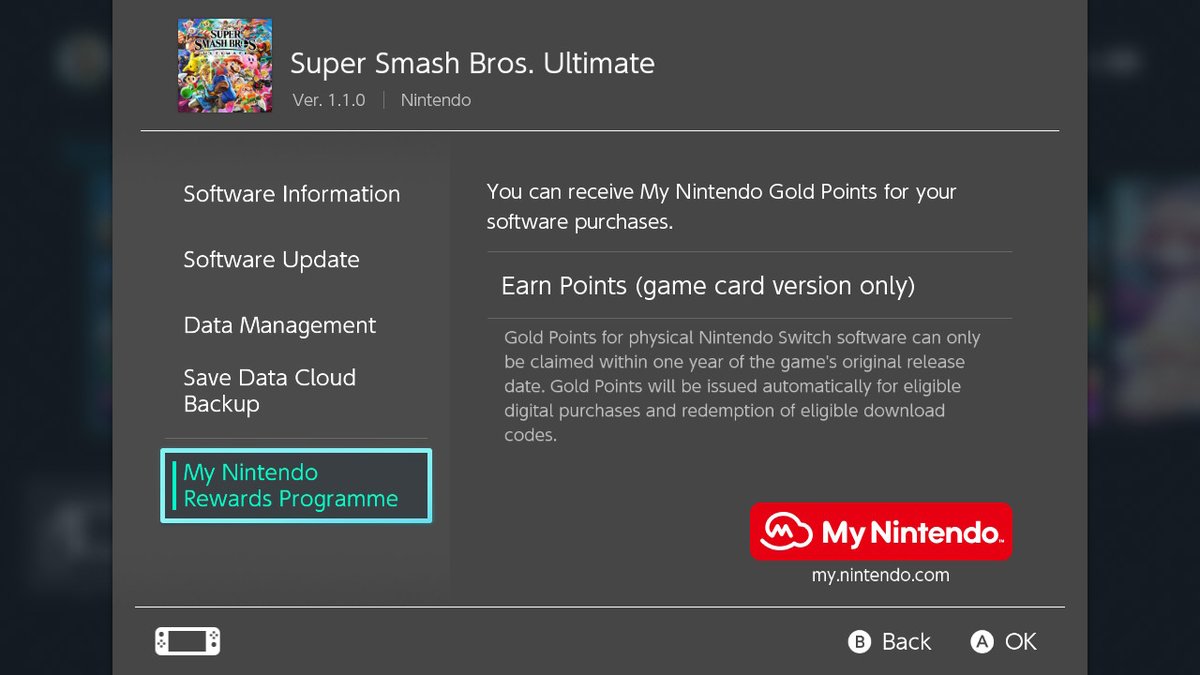Click the smiling cloud icon in the My Nintendo logo
This screenshot has width=1200, height=675.
787,532
